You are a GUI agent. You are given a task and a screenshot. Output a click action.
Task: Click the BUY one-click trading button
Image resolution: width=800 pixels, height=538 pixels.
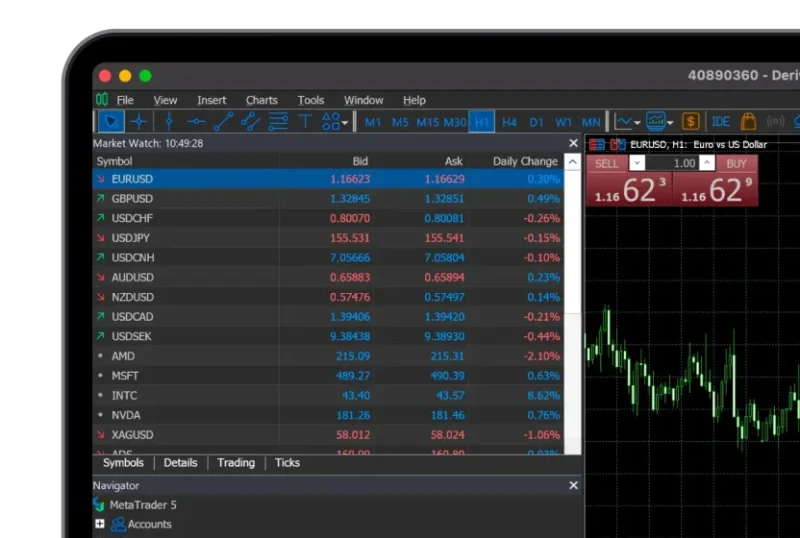coord(736,163)
